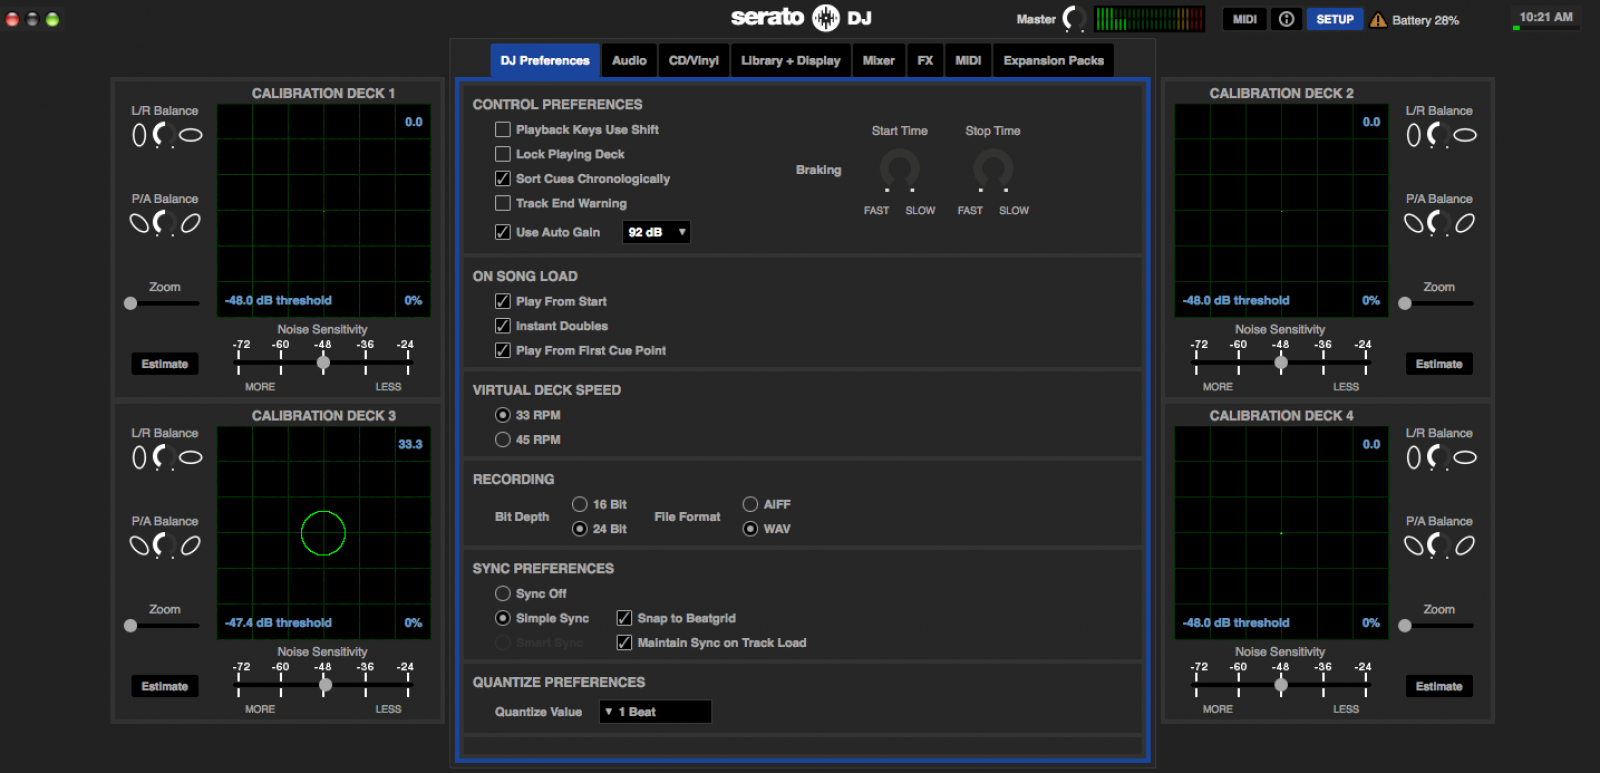Select AIFF file format

point(750,505)
